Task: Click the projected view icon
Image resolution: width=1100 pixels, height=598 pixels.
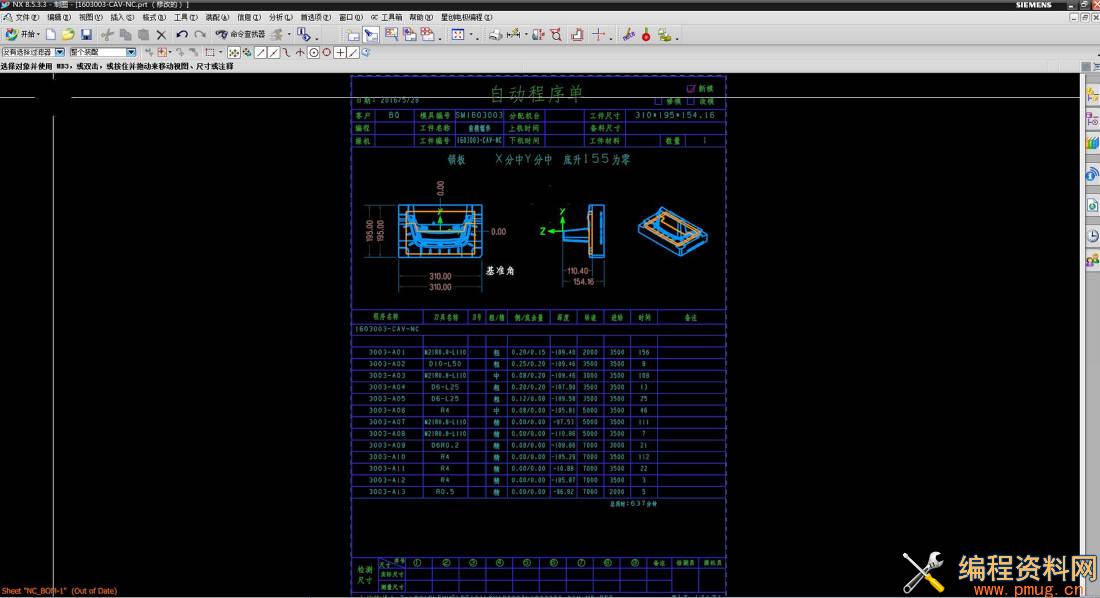Action: coord(410,34)
